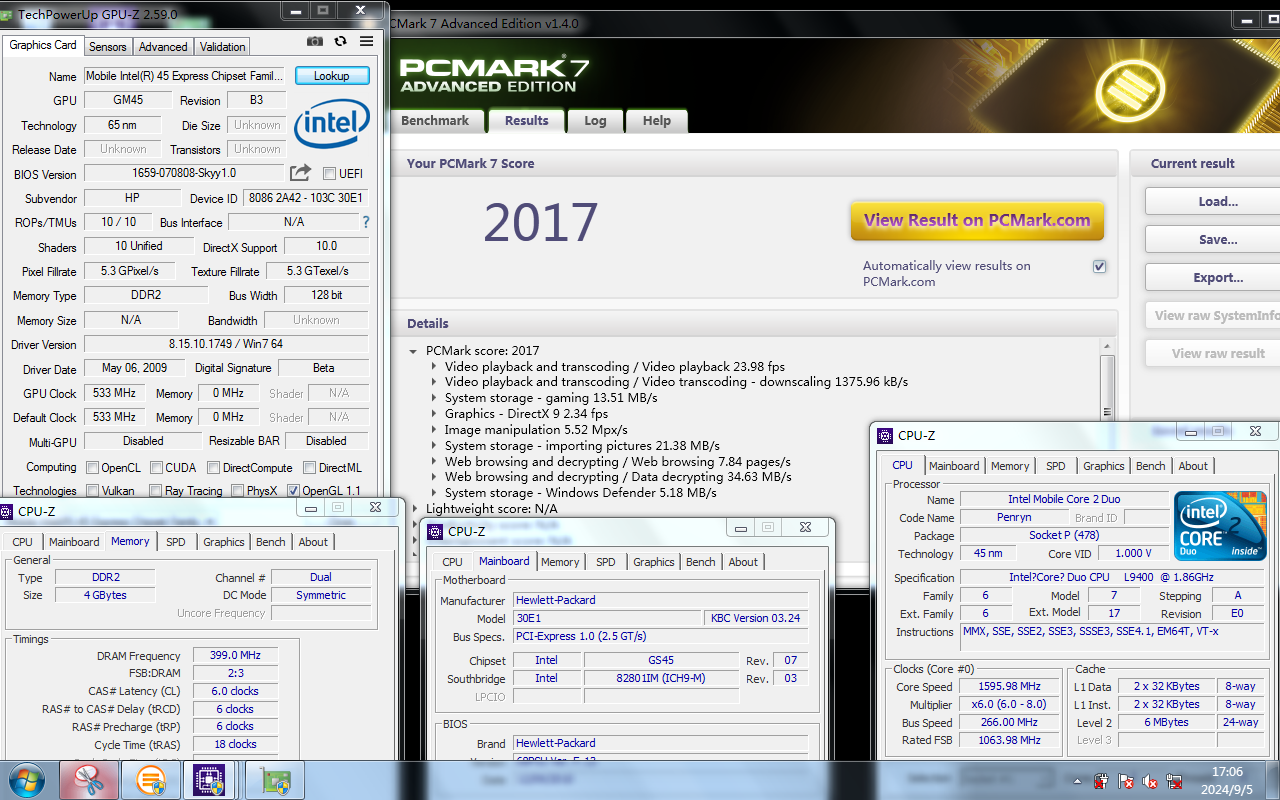
Task: Select the SPD tab in CPU-Z Mainboard window
Action: pos(606,562)
